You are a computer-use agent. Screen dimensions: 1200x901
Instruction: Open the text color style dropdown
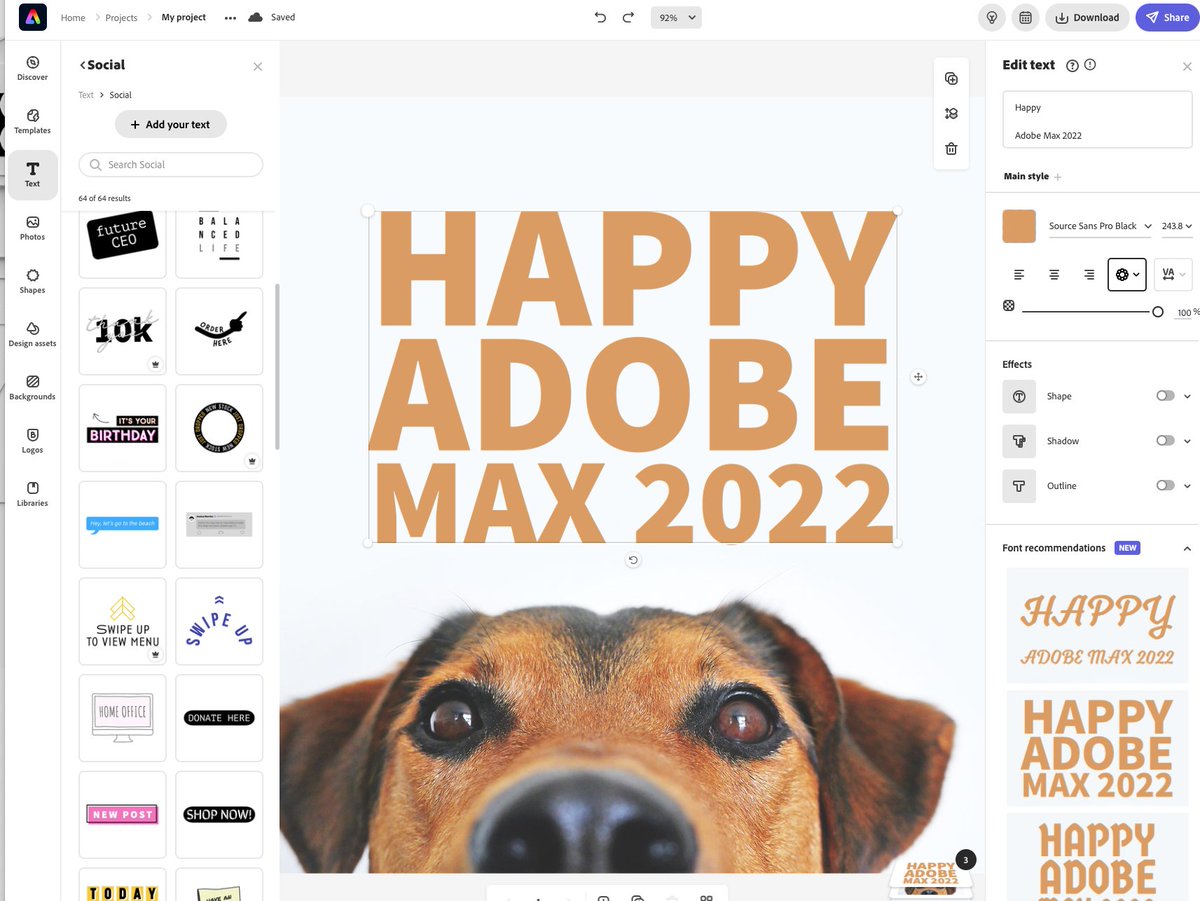pos(1127,274)
